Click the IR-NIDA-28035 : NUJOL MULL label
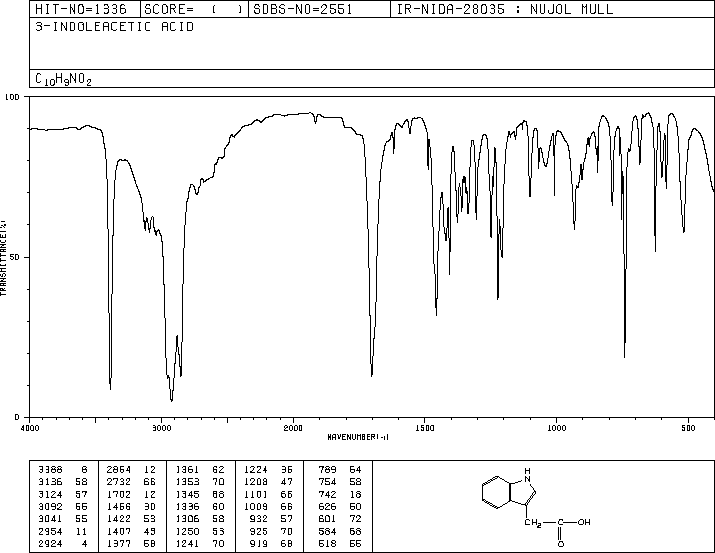The width and height of the screenshot is (715, 553). (505, 9)
